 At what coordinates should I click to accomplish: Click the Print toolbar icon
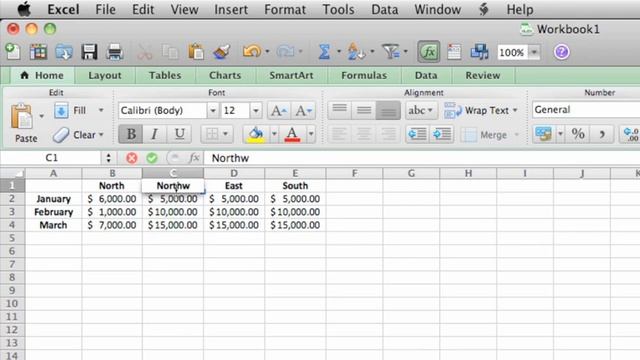(115, 52)
